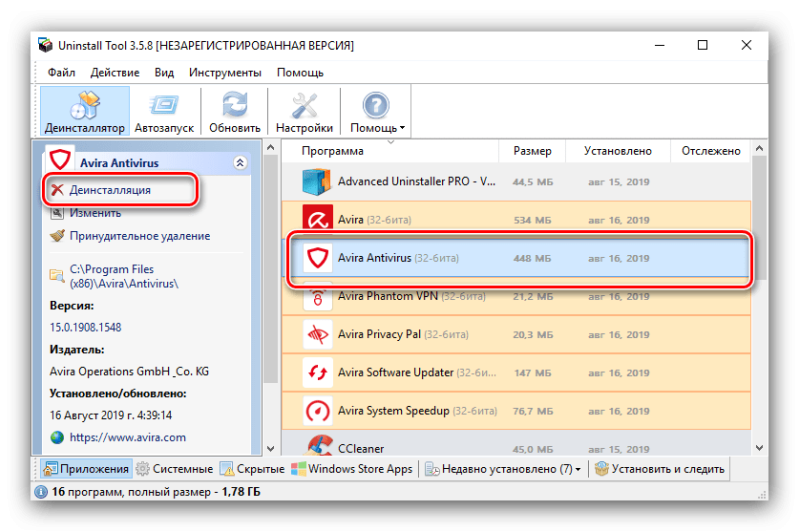Open Настройки from the toolbar

coord(304,112)
